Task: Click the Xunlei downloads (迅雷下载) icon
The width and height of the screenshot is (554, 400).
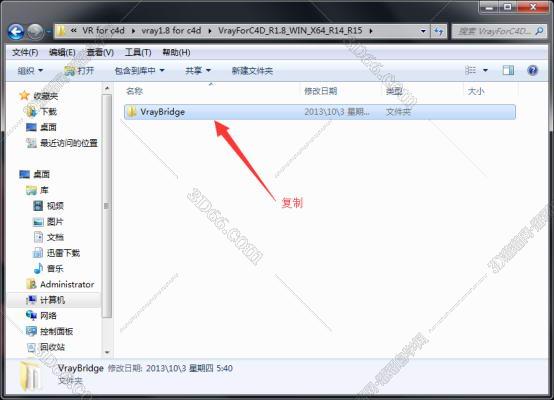Action: [38, 253]
